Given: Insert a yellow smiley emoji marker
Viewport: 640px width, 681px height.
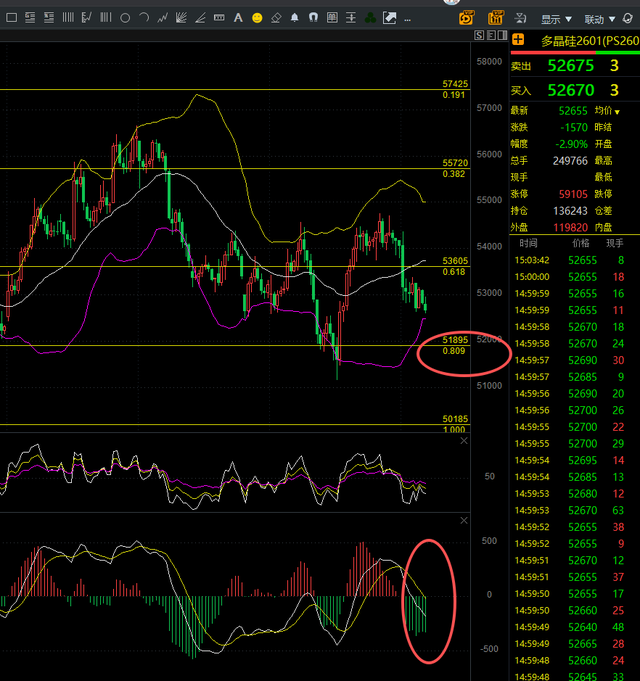Looking at the screenshot, I should click(x=257, y=18).
